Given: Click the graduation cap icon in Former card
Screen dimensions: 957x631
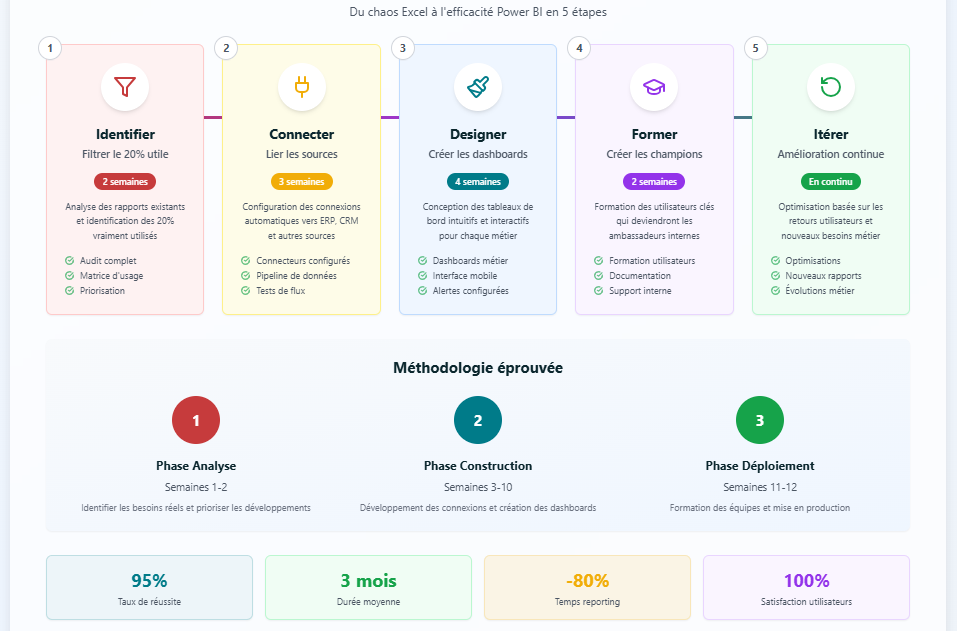Looking at the screenshot, I should pyautogui.click(x=654, y=87).
